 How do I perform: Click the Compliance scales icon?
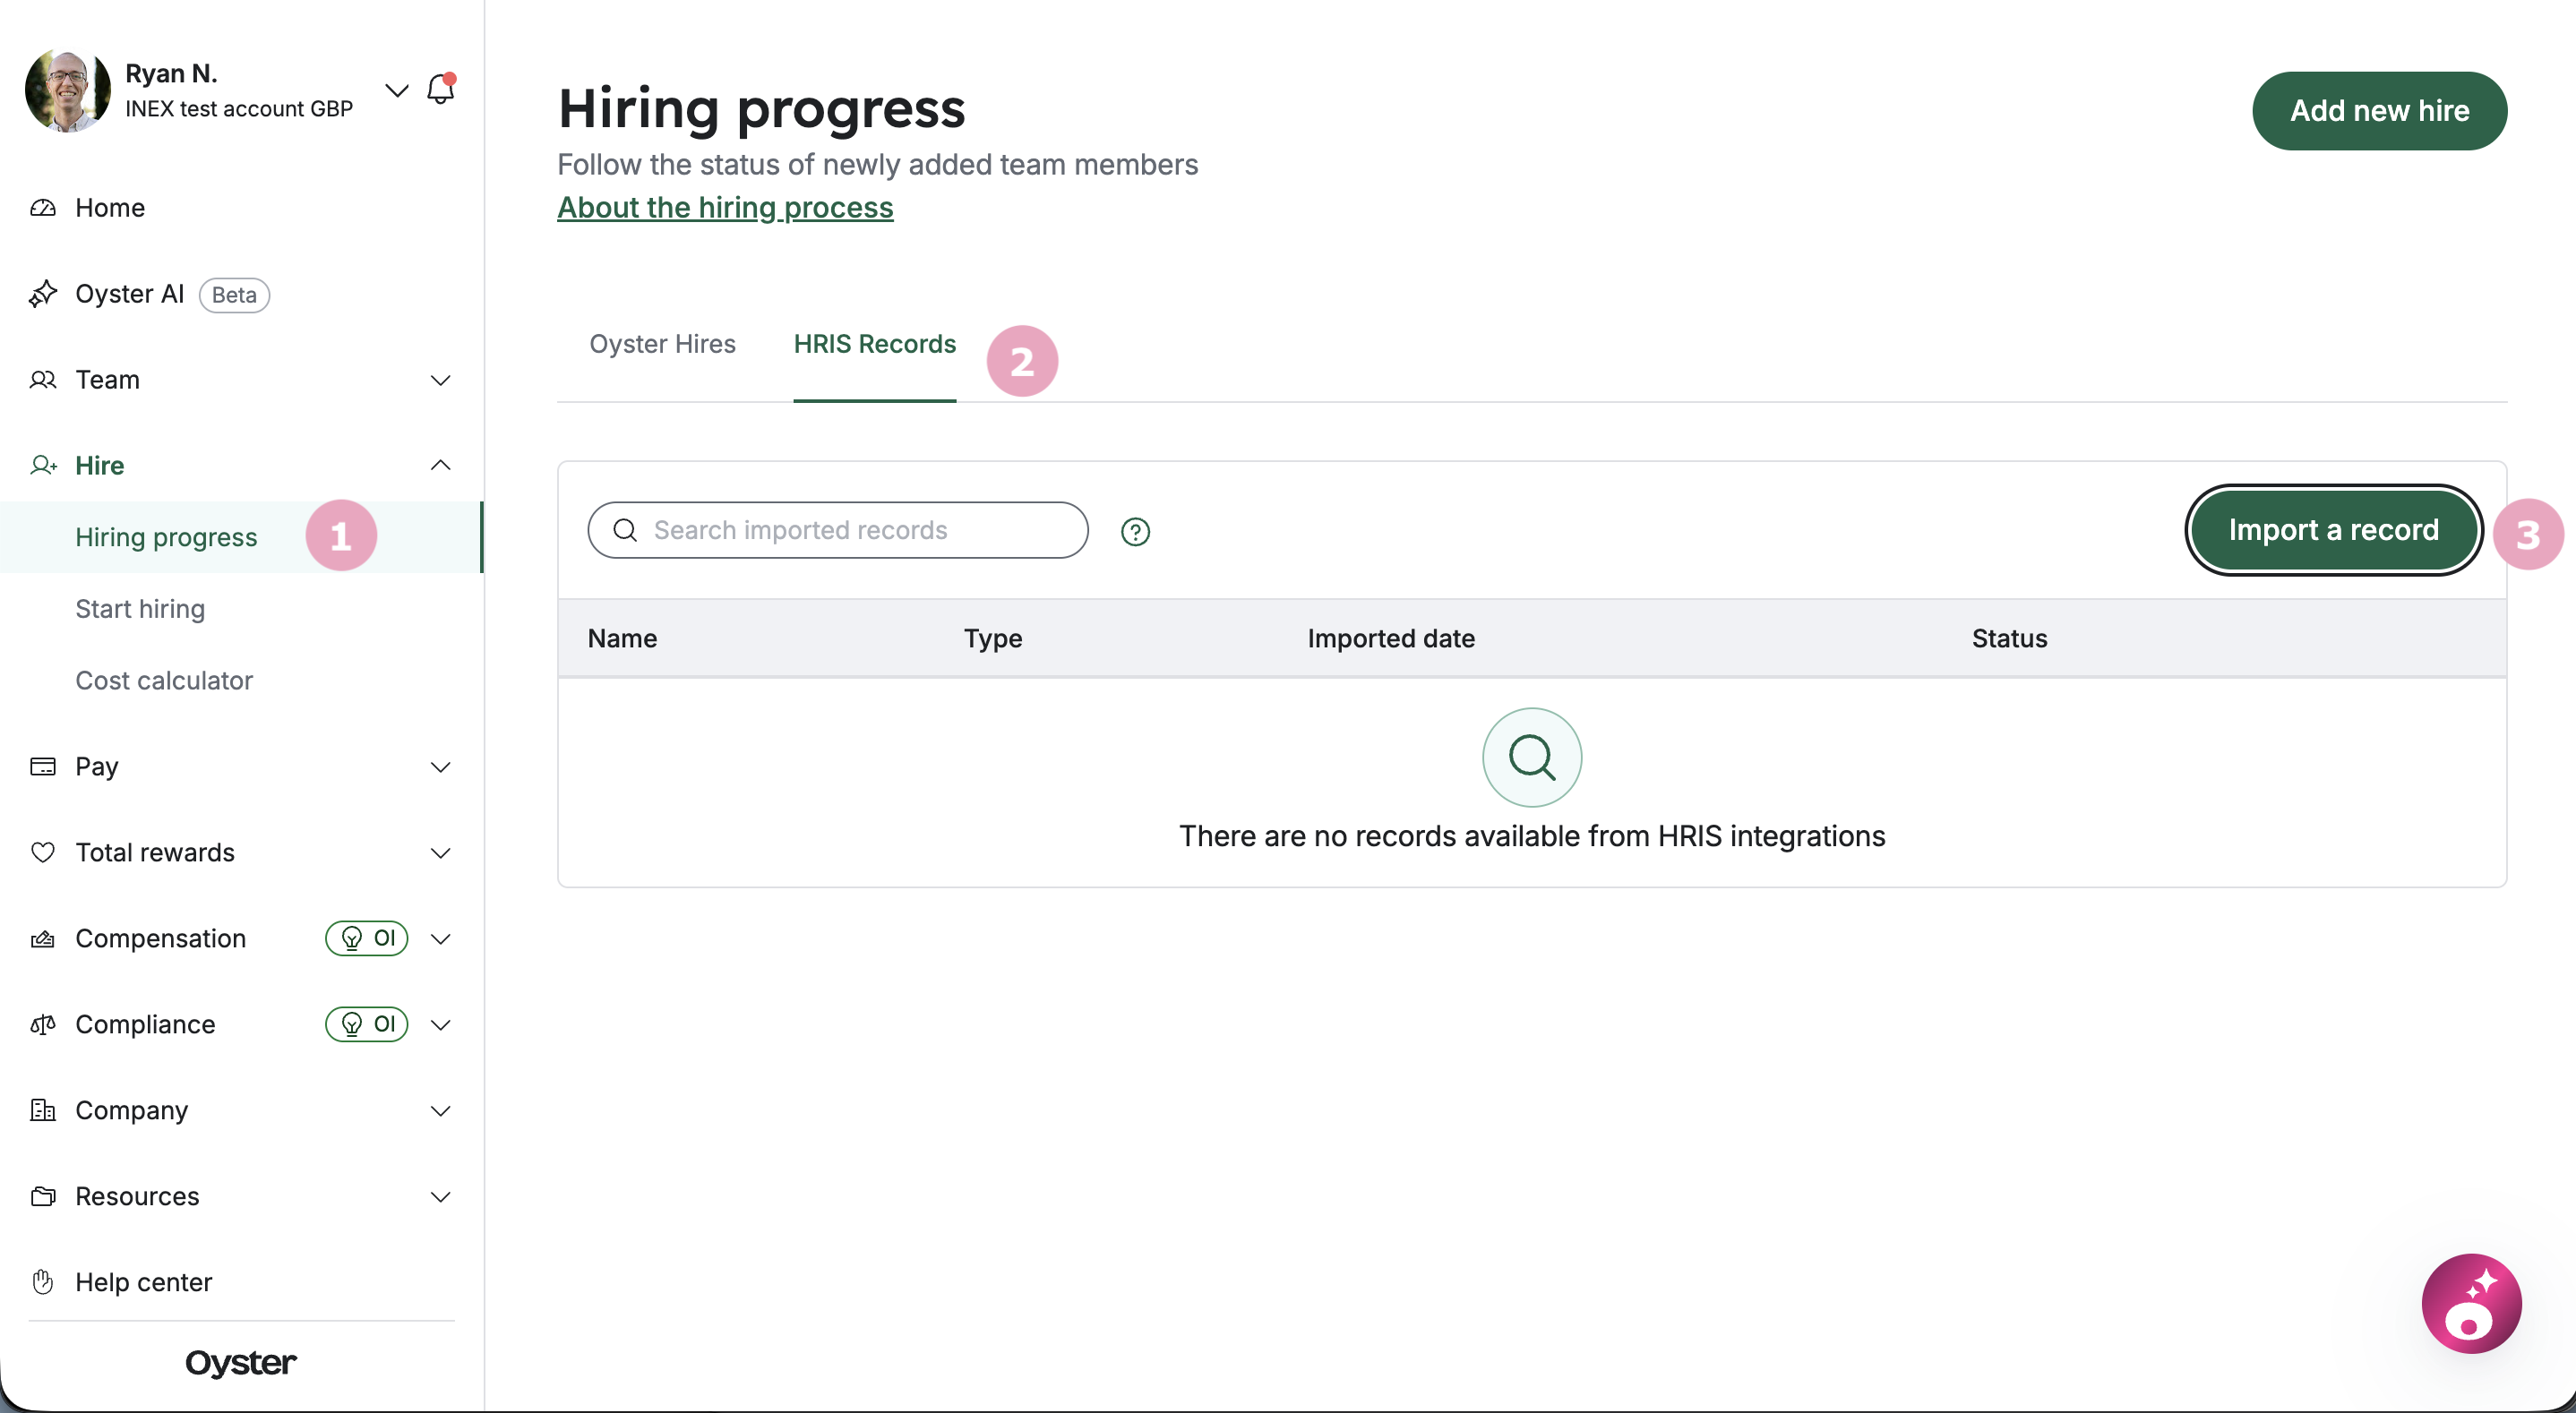tap(43, 1025)
